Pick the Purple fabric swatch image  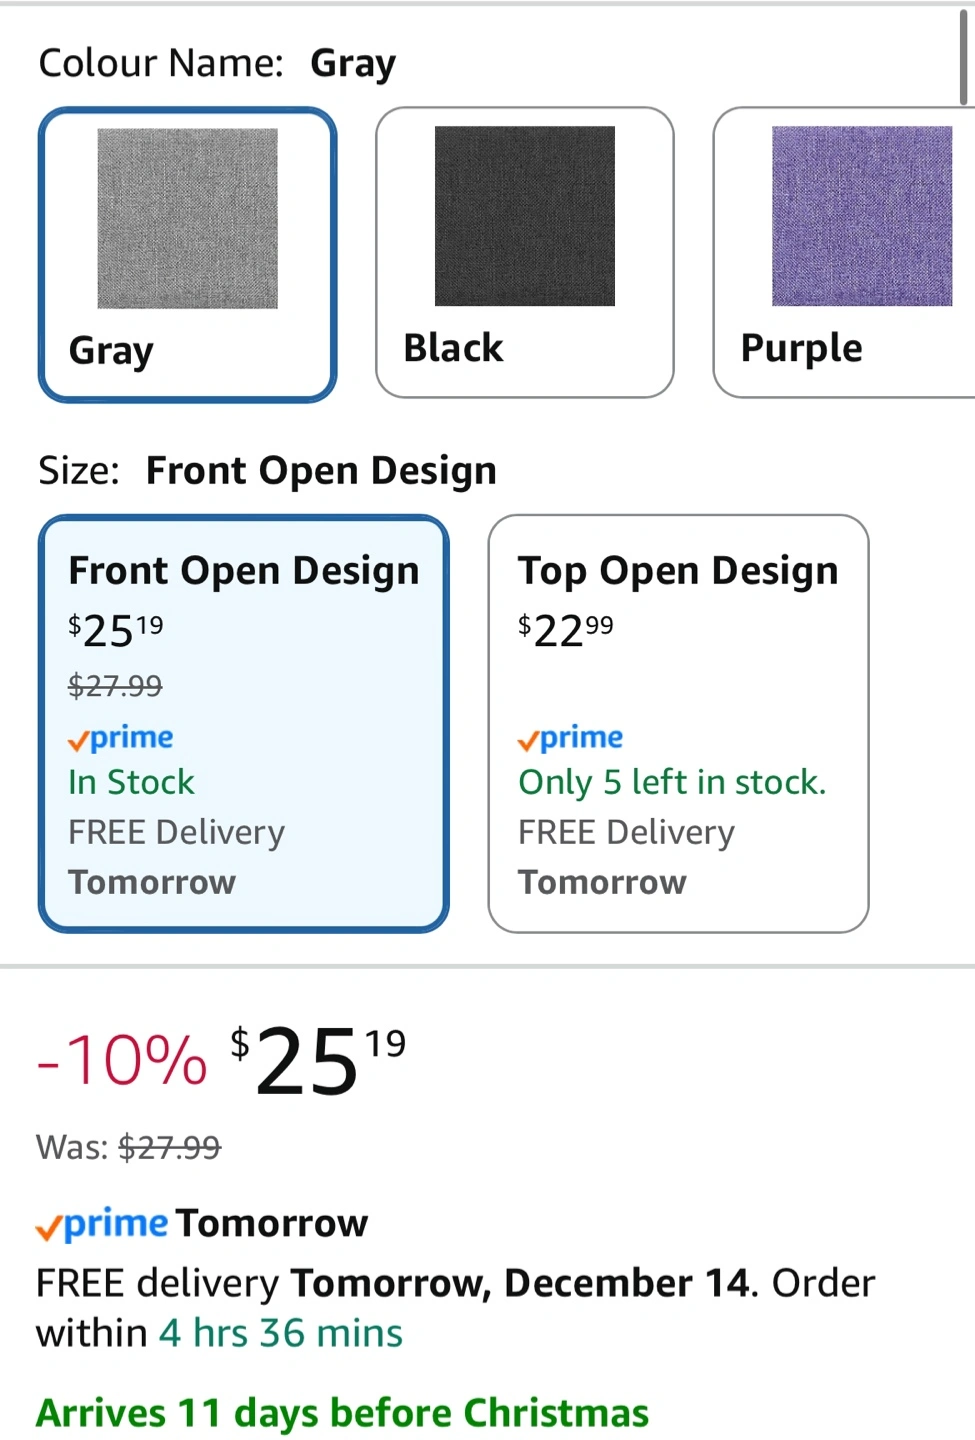pos(861,216)
